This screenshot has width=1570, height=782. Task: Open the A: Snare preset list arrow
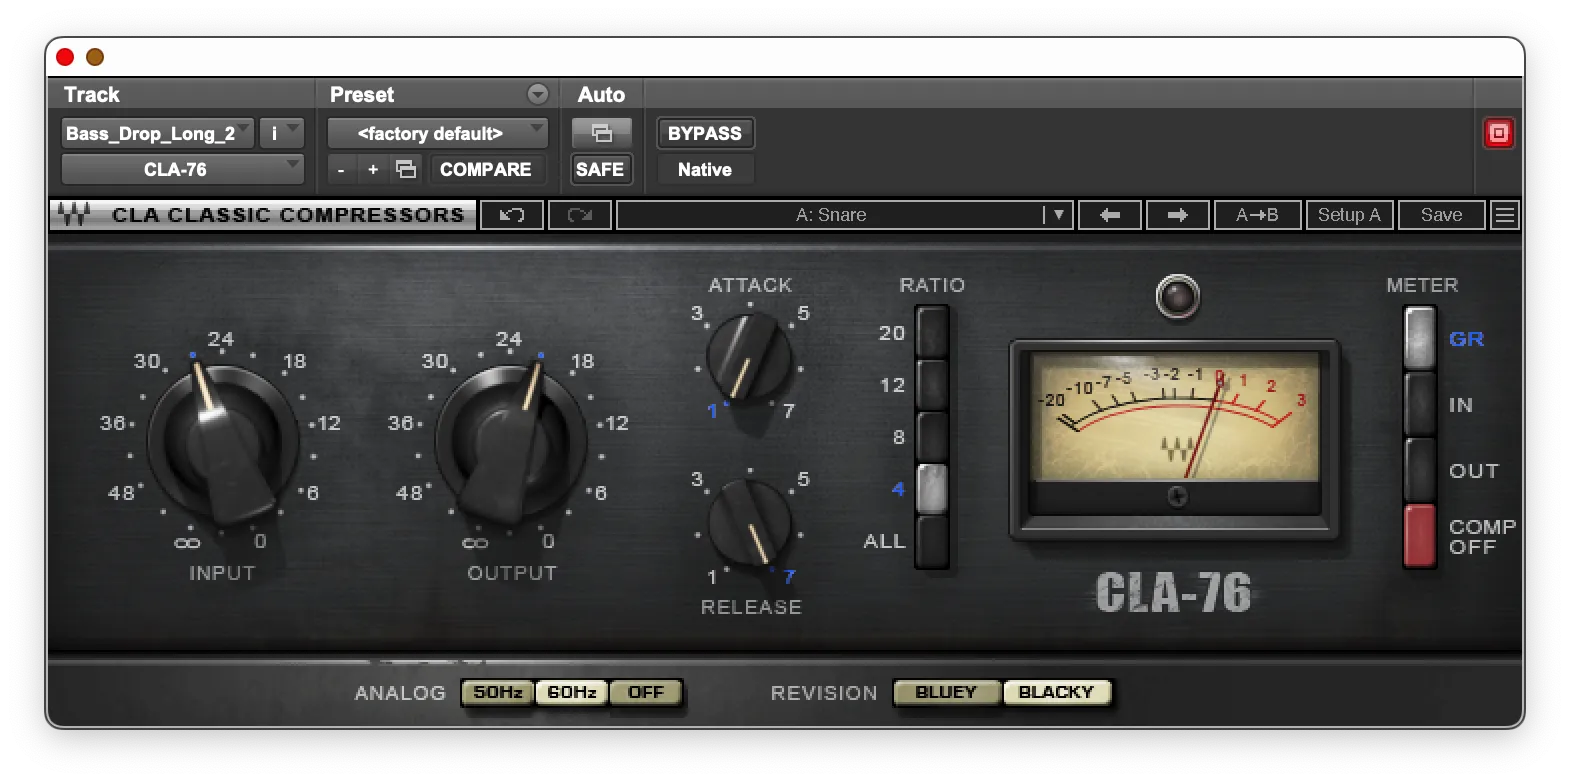(x=1058, y=215)
